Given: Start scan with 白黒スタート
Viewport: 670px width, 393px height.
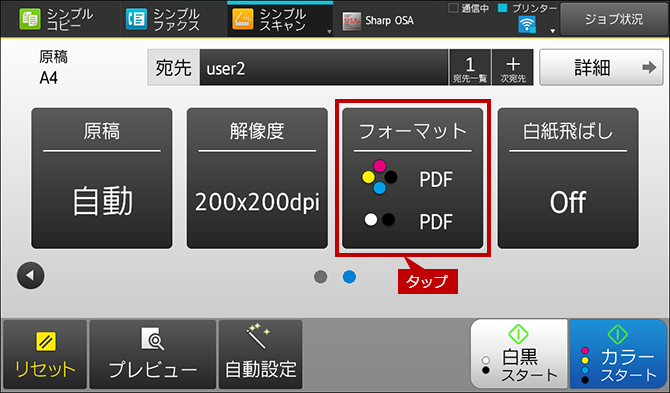Looking at the screenshot, I should coord(519,354).
